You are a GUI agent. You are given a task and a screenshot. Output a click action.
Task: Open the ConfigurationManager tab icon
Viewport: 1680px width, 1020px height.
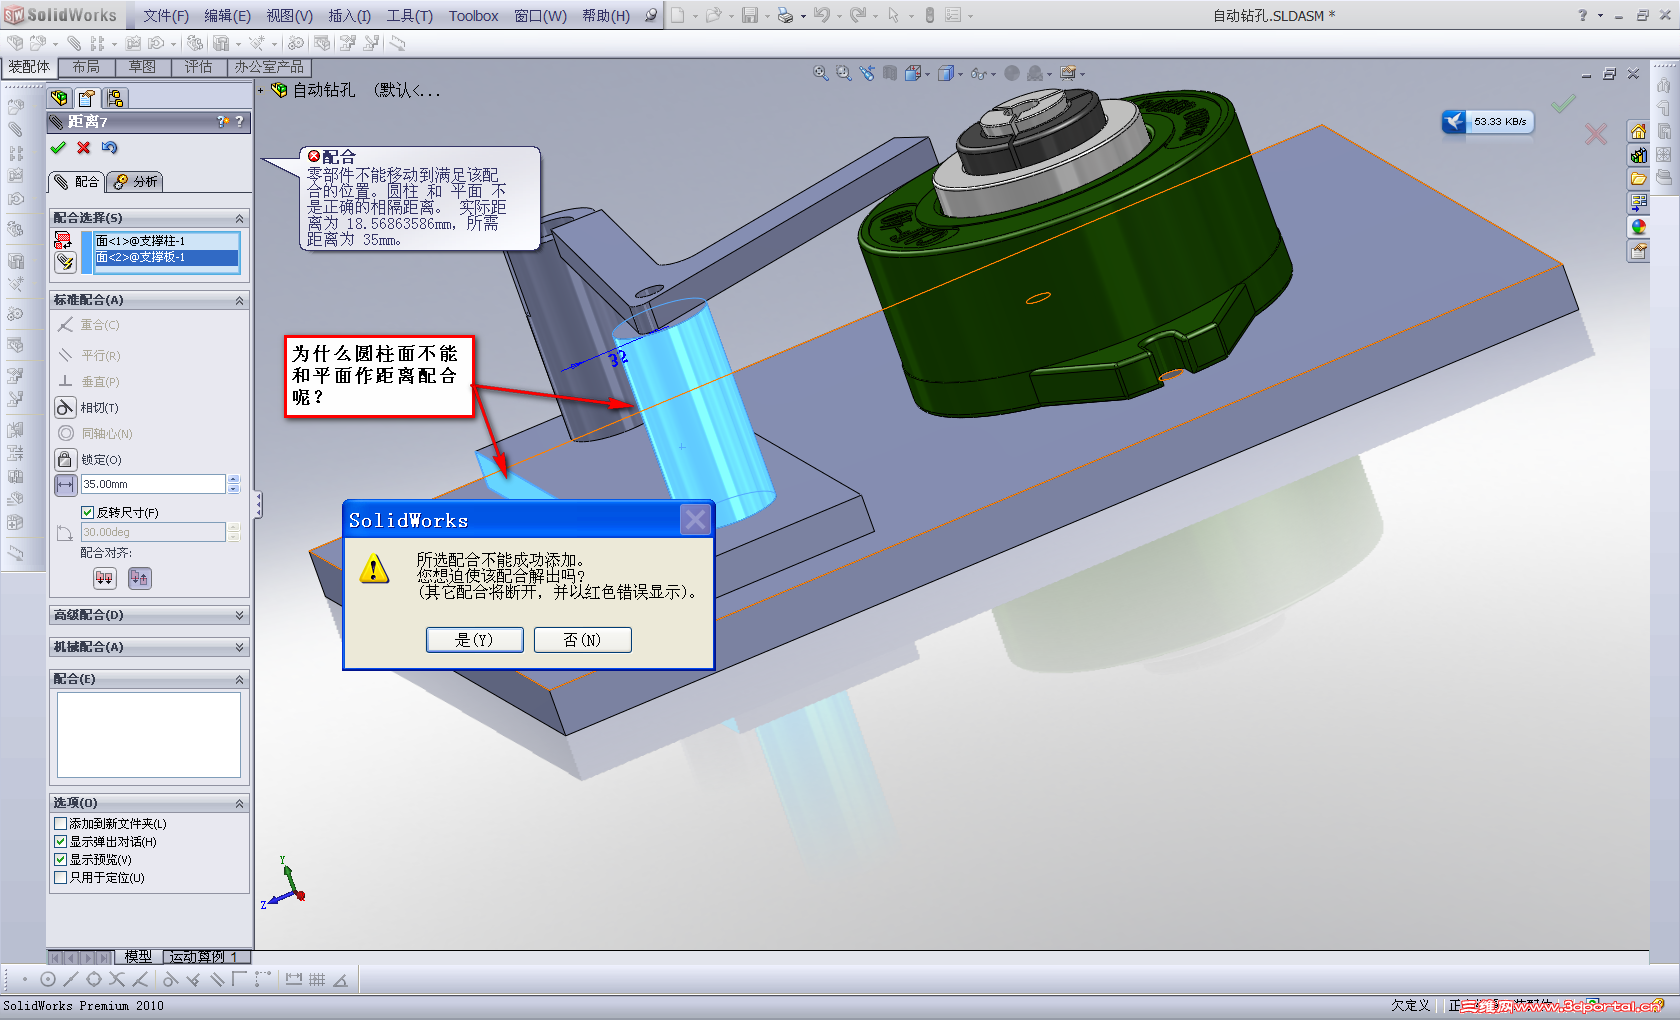115,98
